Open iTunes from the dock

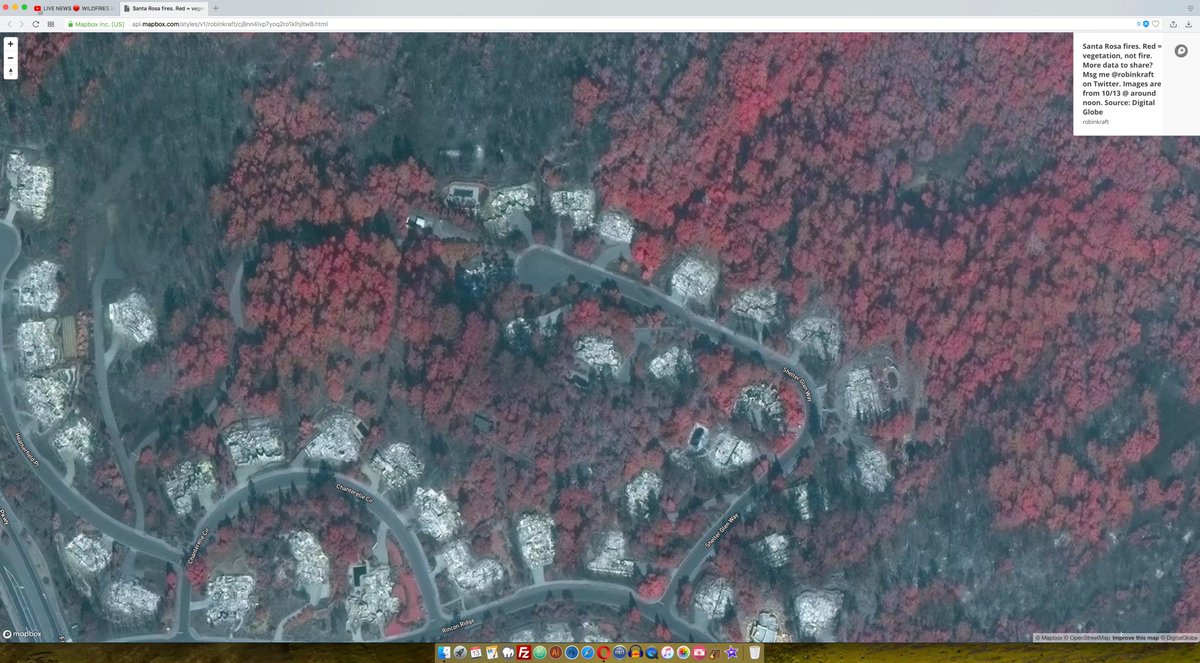point(667,652)
